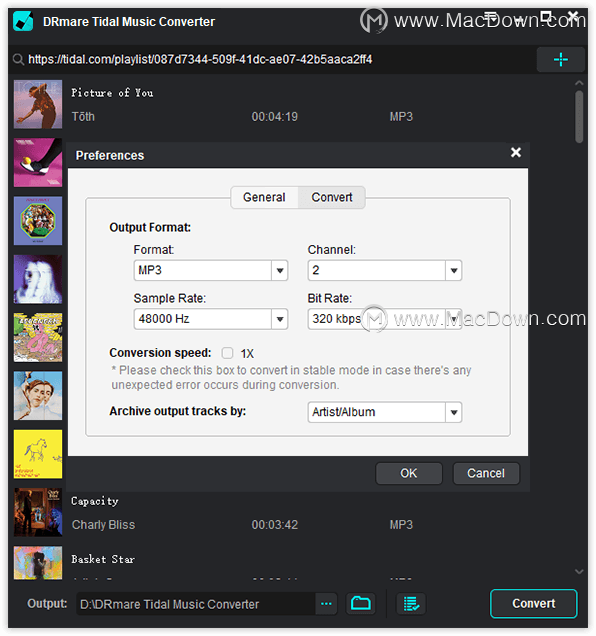Select the yellow horse album thumbnail
Screen dimensions: 596x636
pos(38,454)
